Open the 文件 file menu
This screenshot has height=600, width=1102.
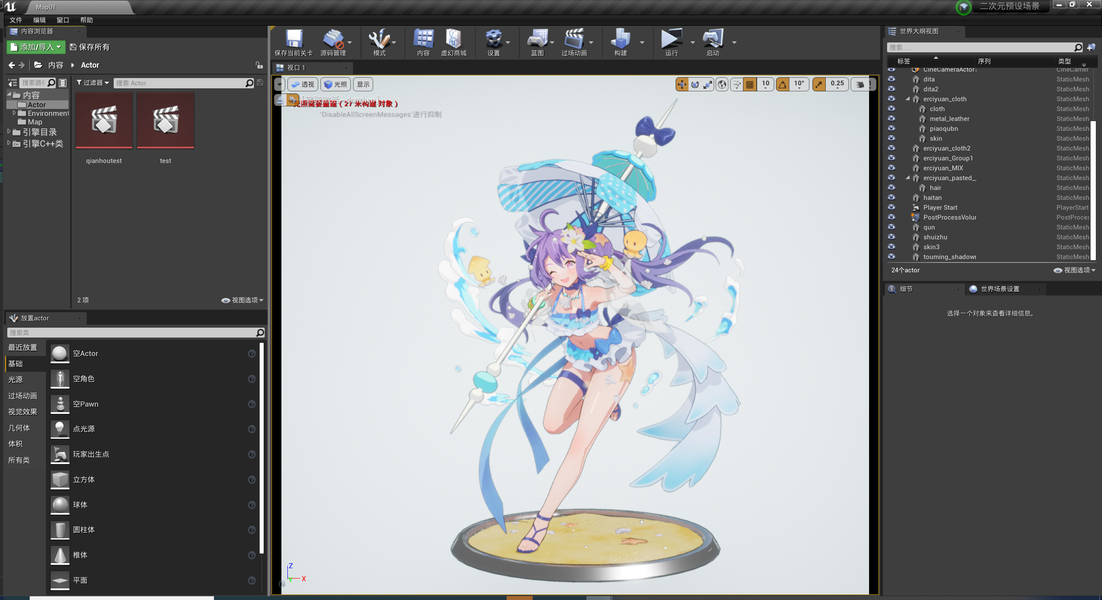click(x=15, y=20)
